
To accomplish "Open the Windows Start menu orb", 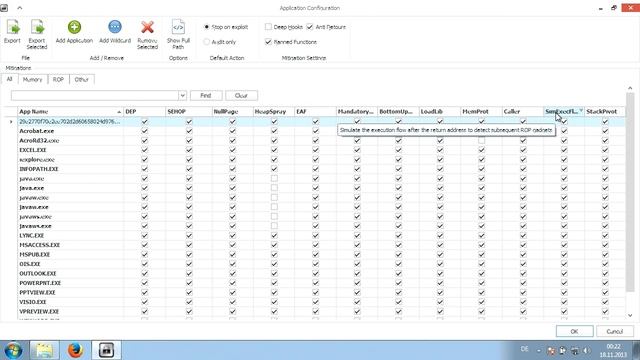I will 13,350.
